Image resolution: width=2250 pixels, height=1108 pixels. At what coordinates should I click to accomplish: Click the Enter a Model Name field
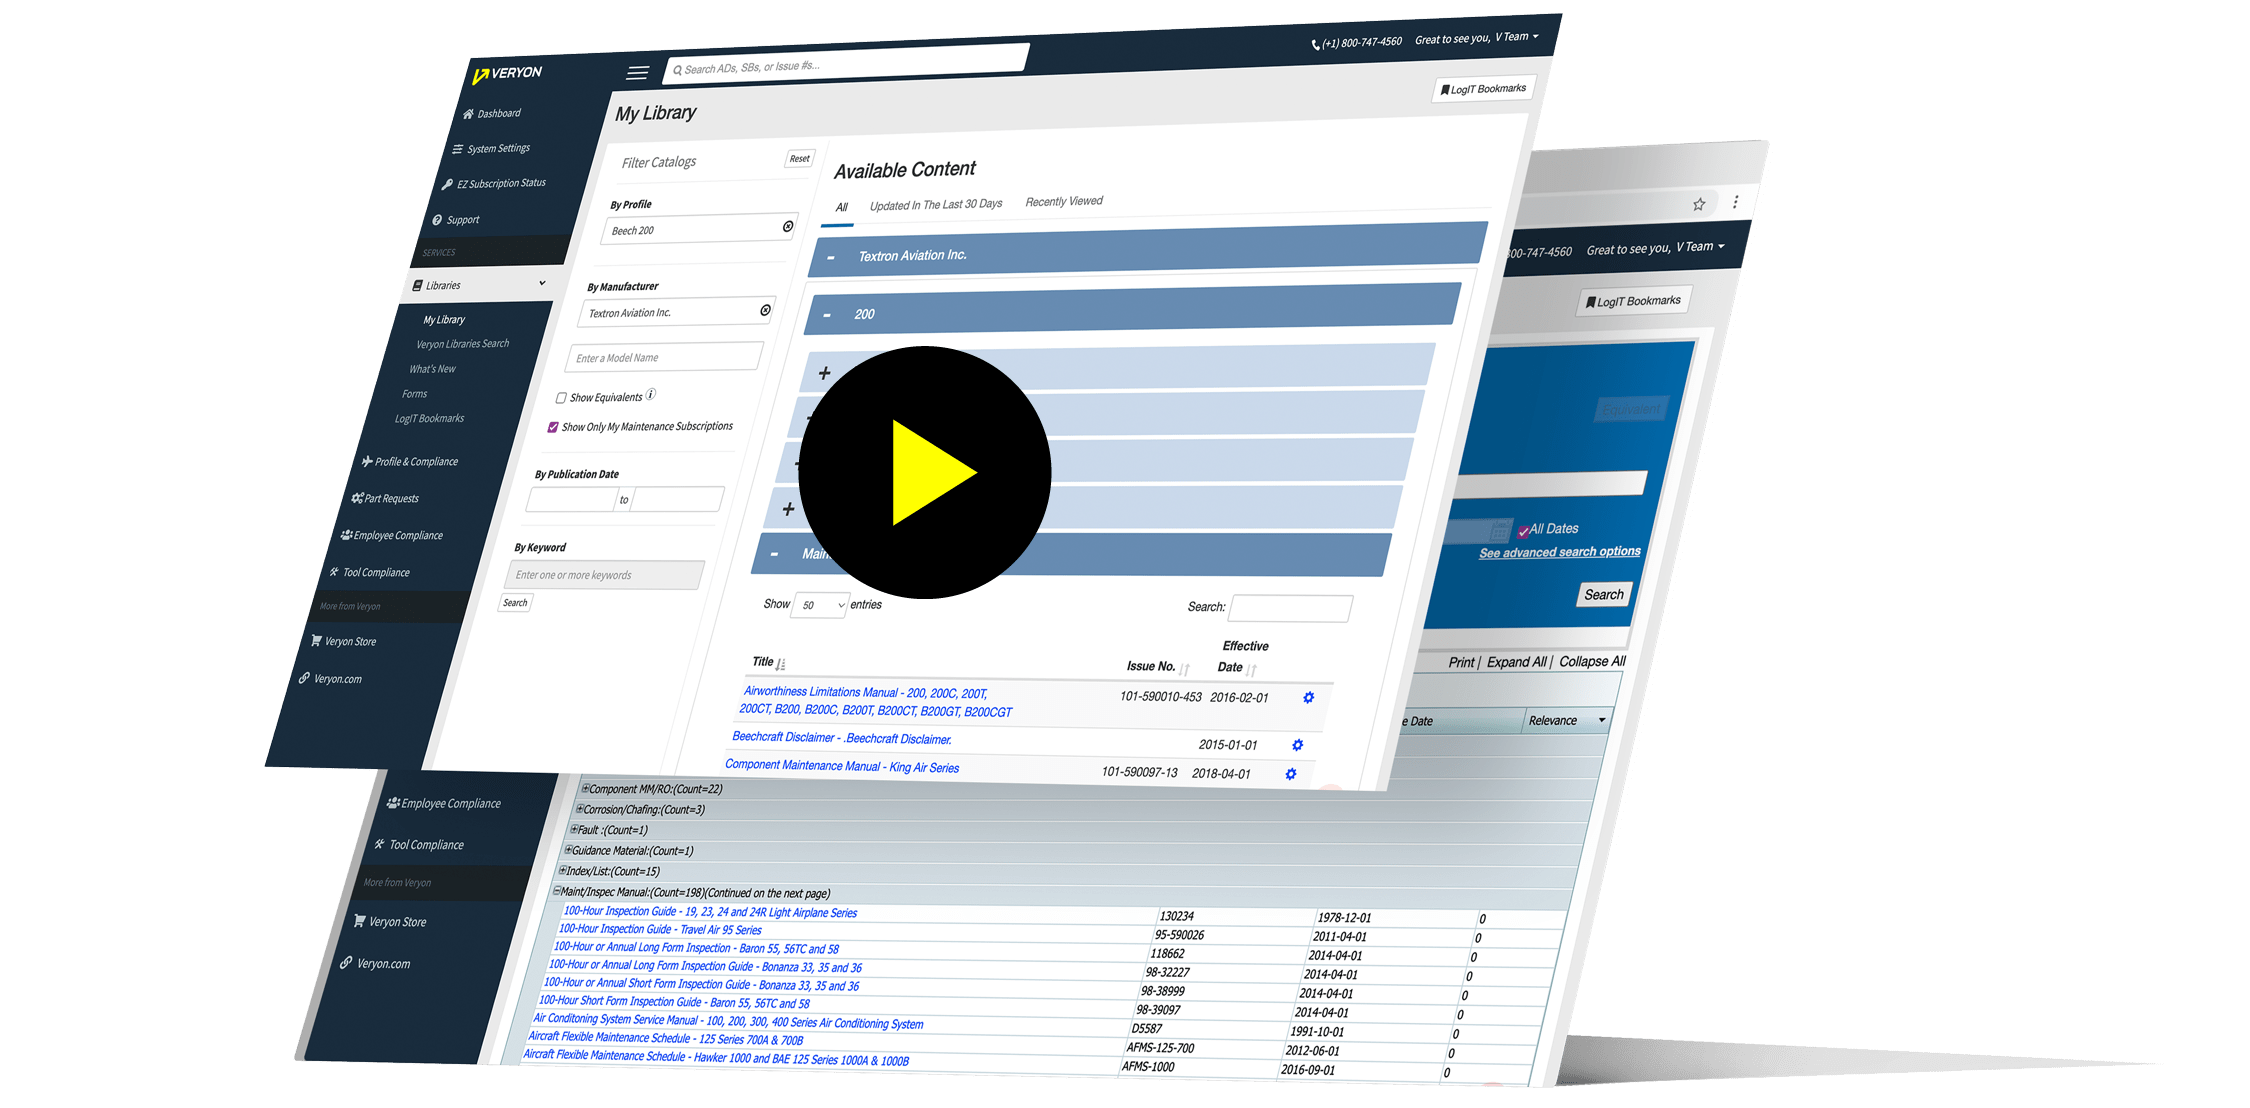click(x=665, y=357)
